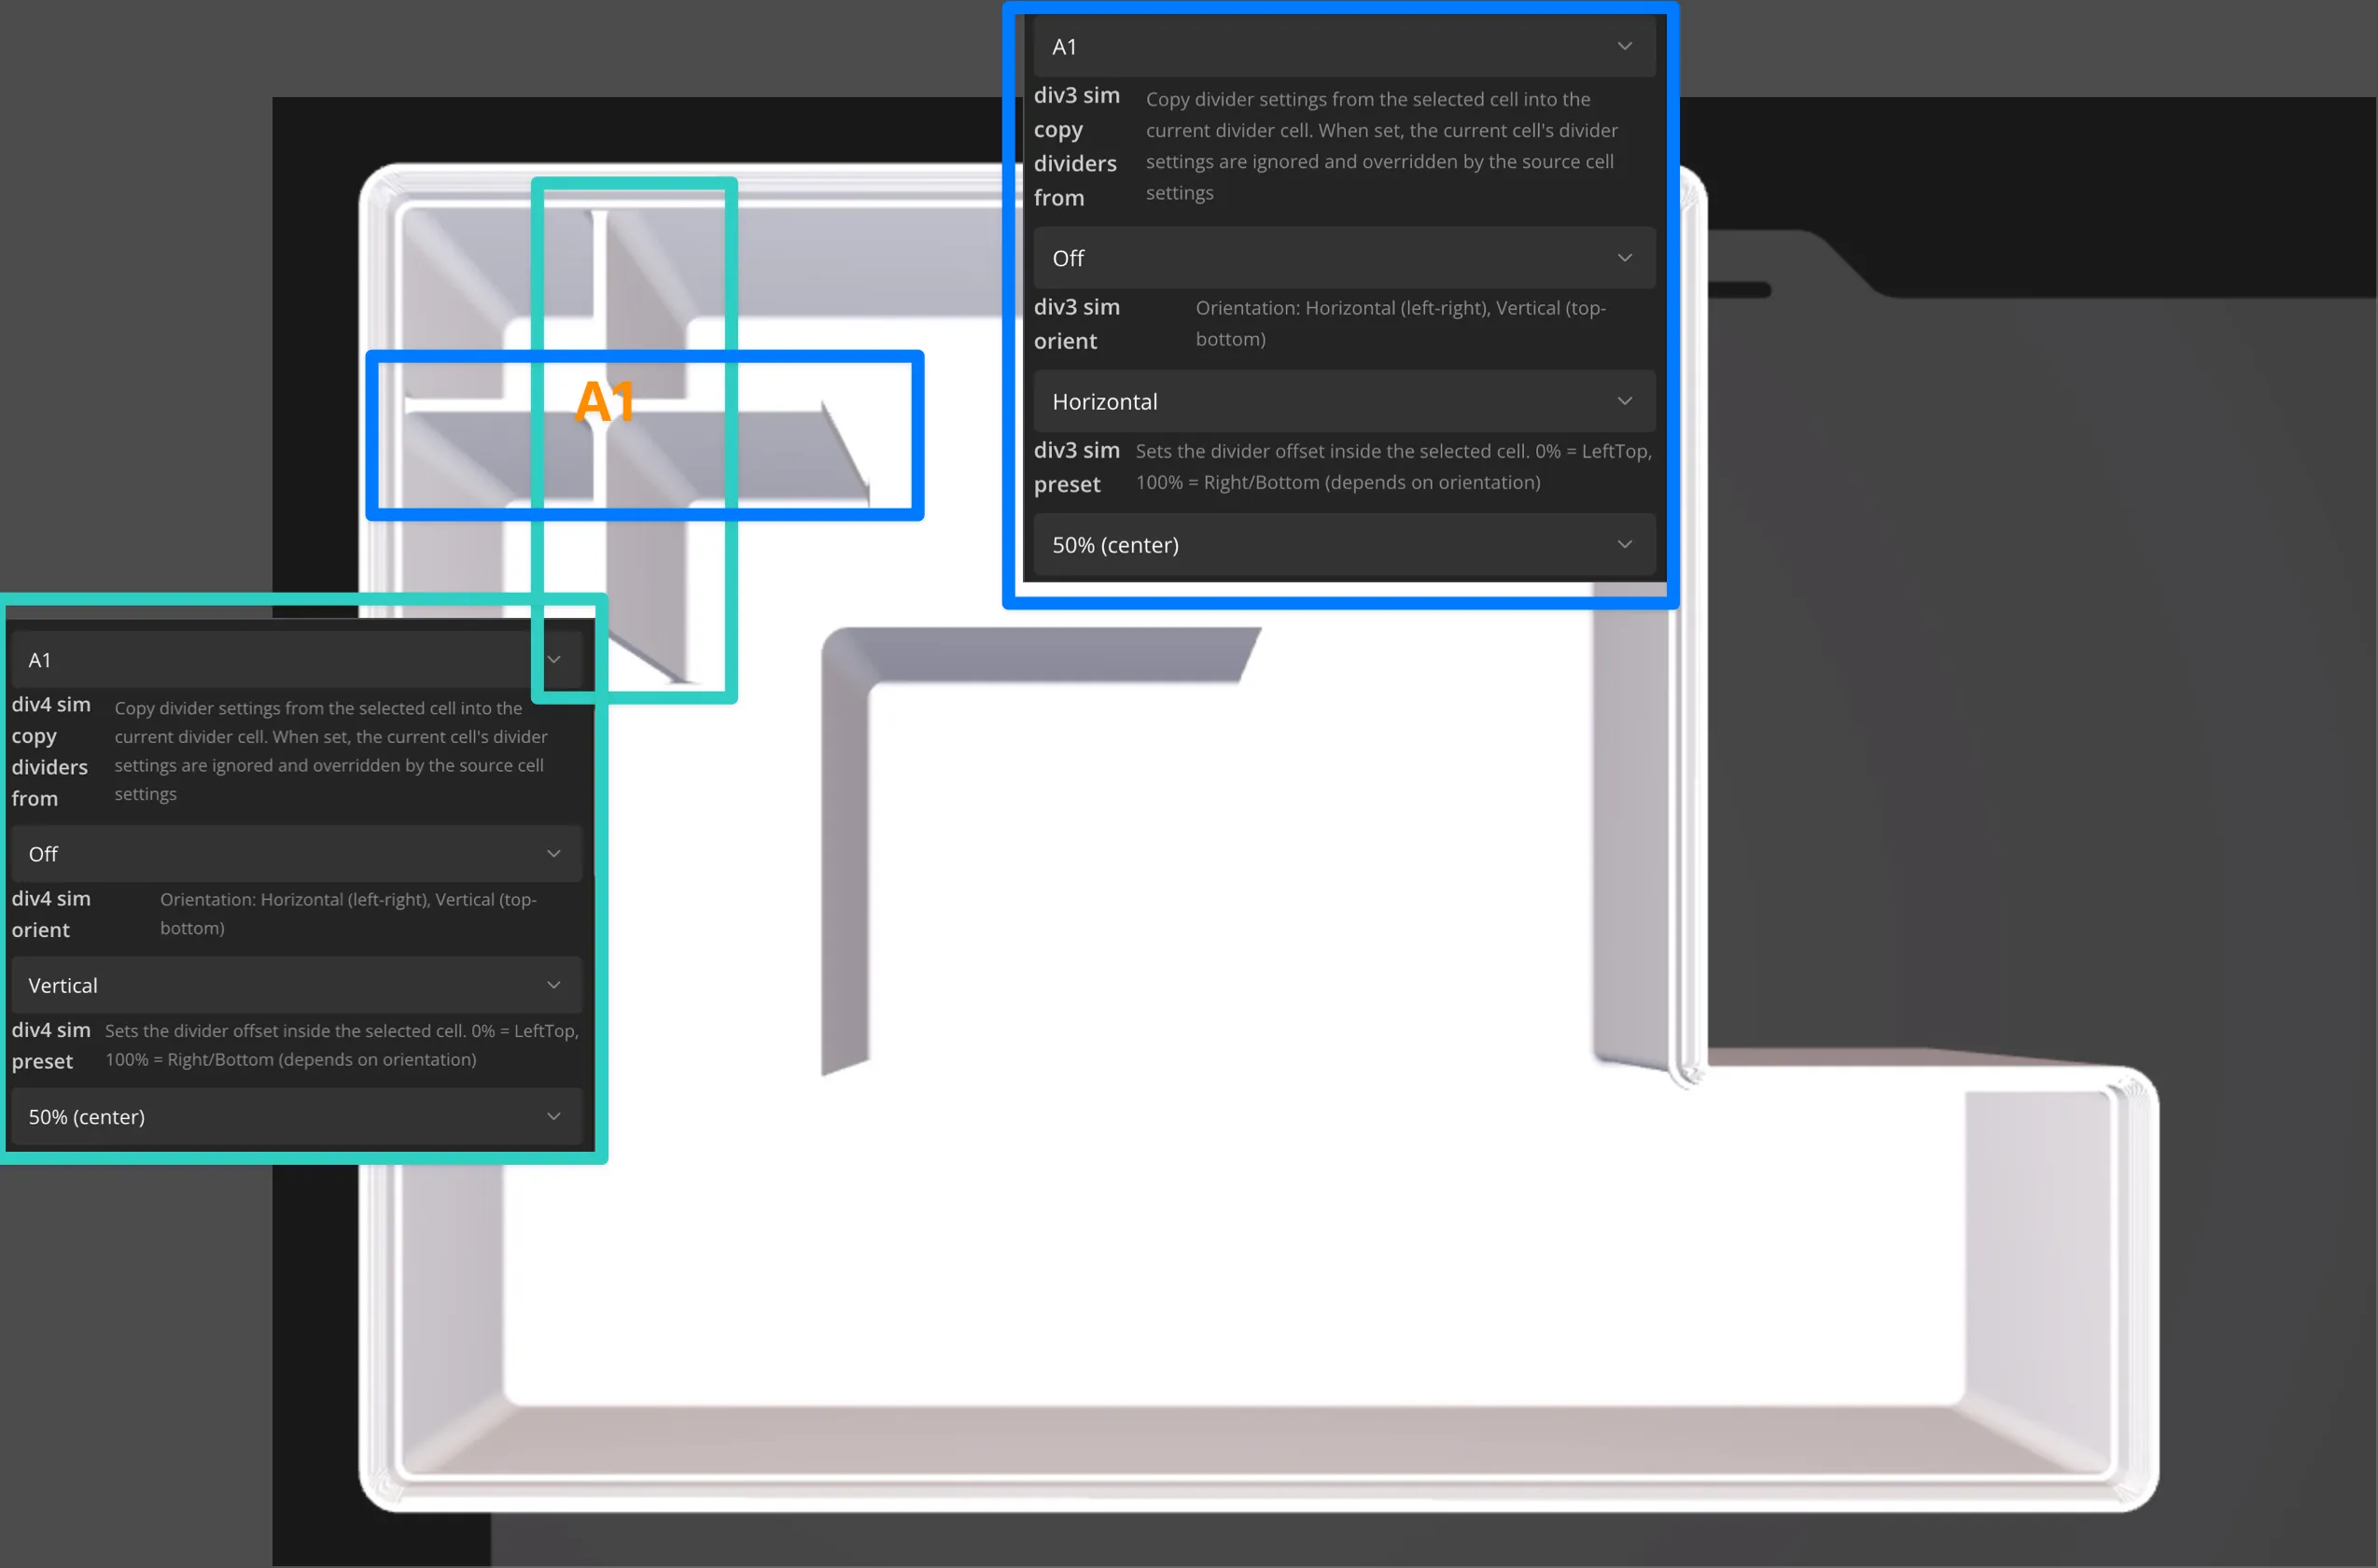Click the 'div3 sim orient' label
This screenshot has height=1568, width=2378.
(1077, 324)
